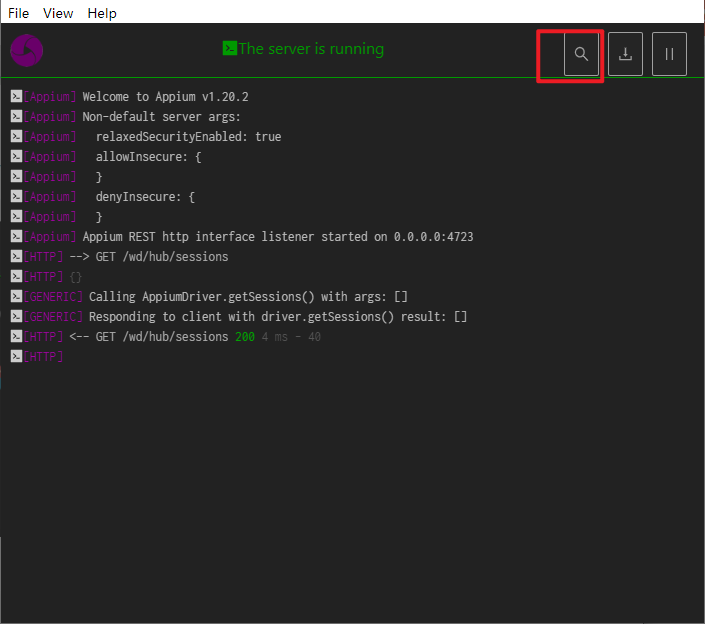Image resolution: width=705 pixels, height=624 pixels.
Task: Click the magnifier Start Inspector Session button
Action: (x=581, y=54)
